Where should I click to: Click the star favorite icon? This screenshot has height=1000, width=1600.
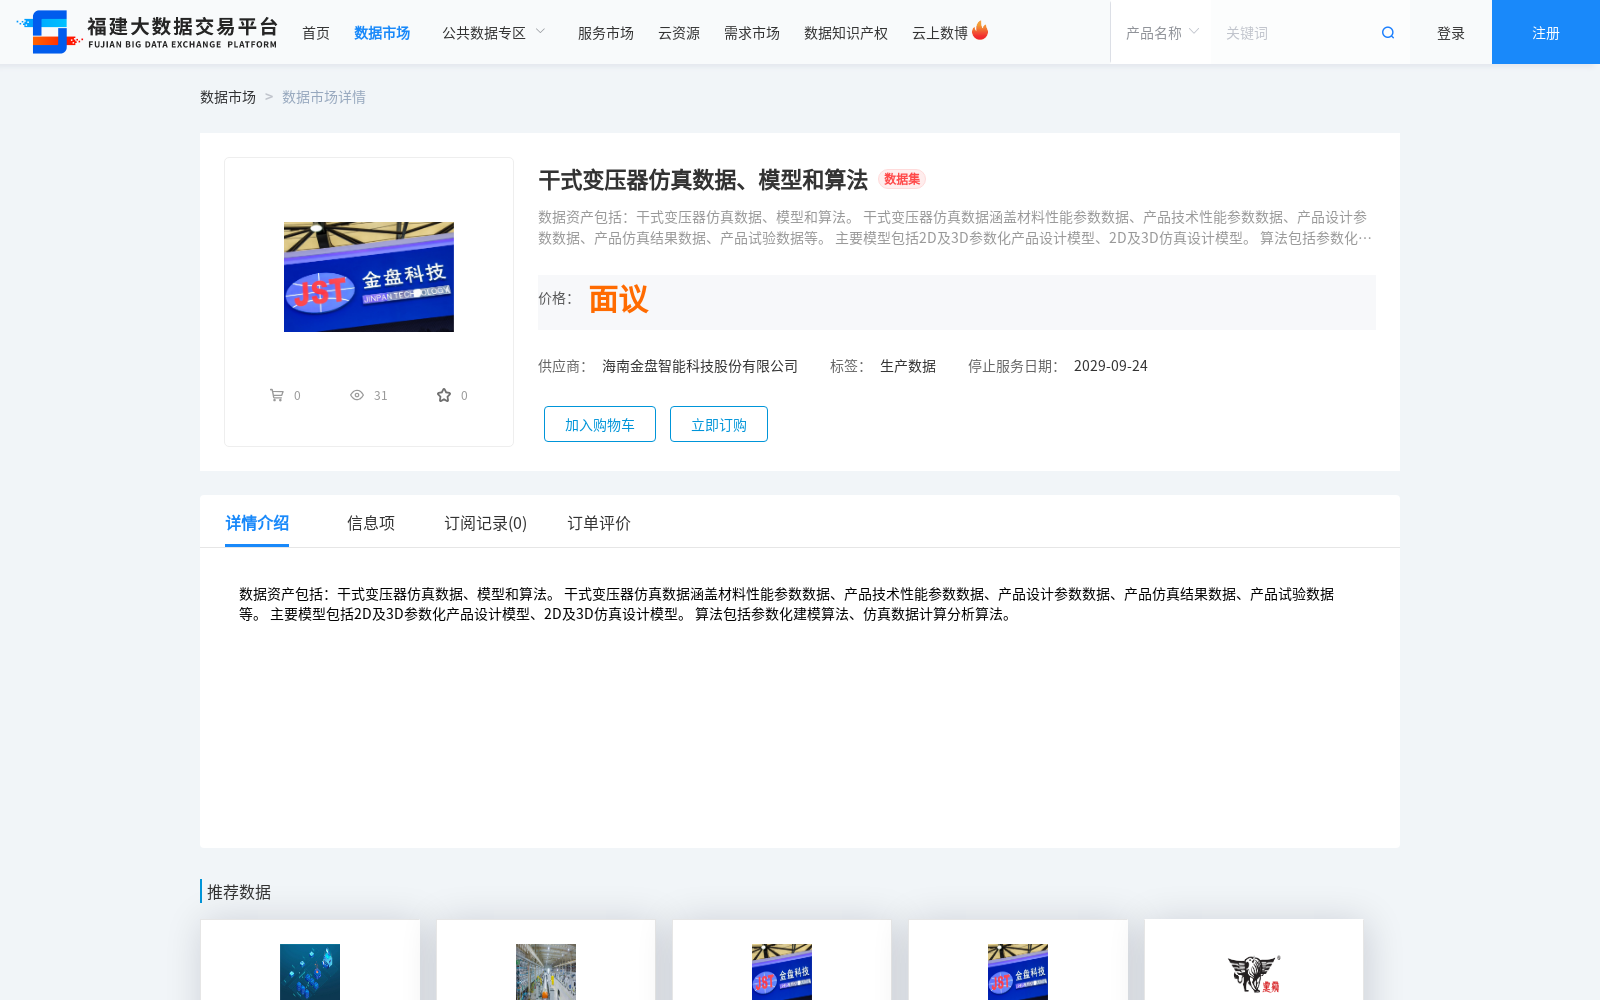(444, 395)
